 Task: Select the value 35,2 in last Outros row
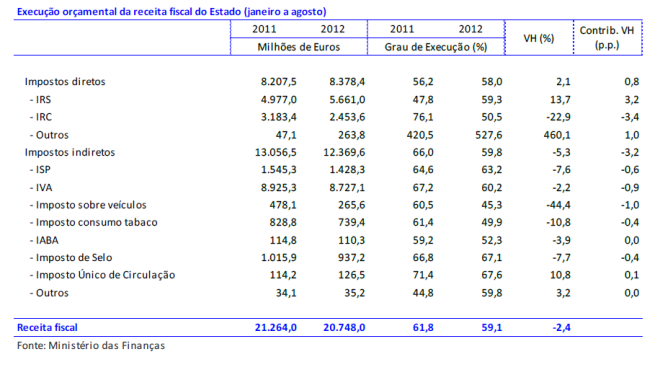[x=354, y=293]
